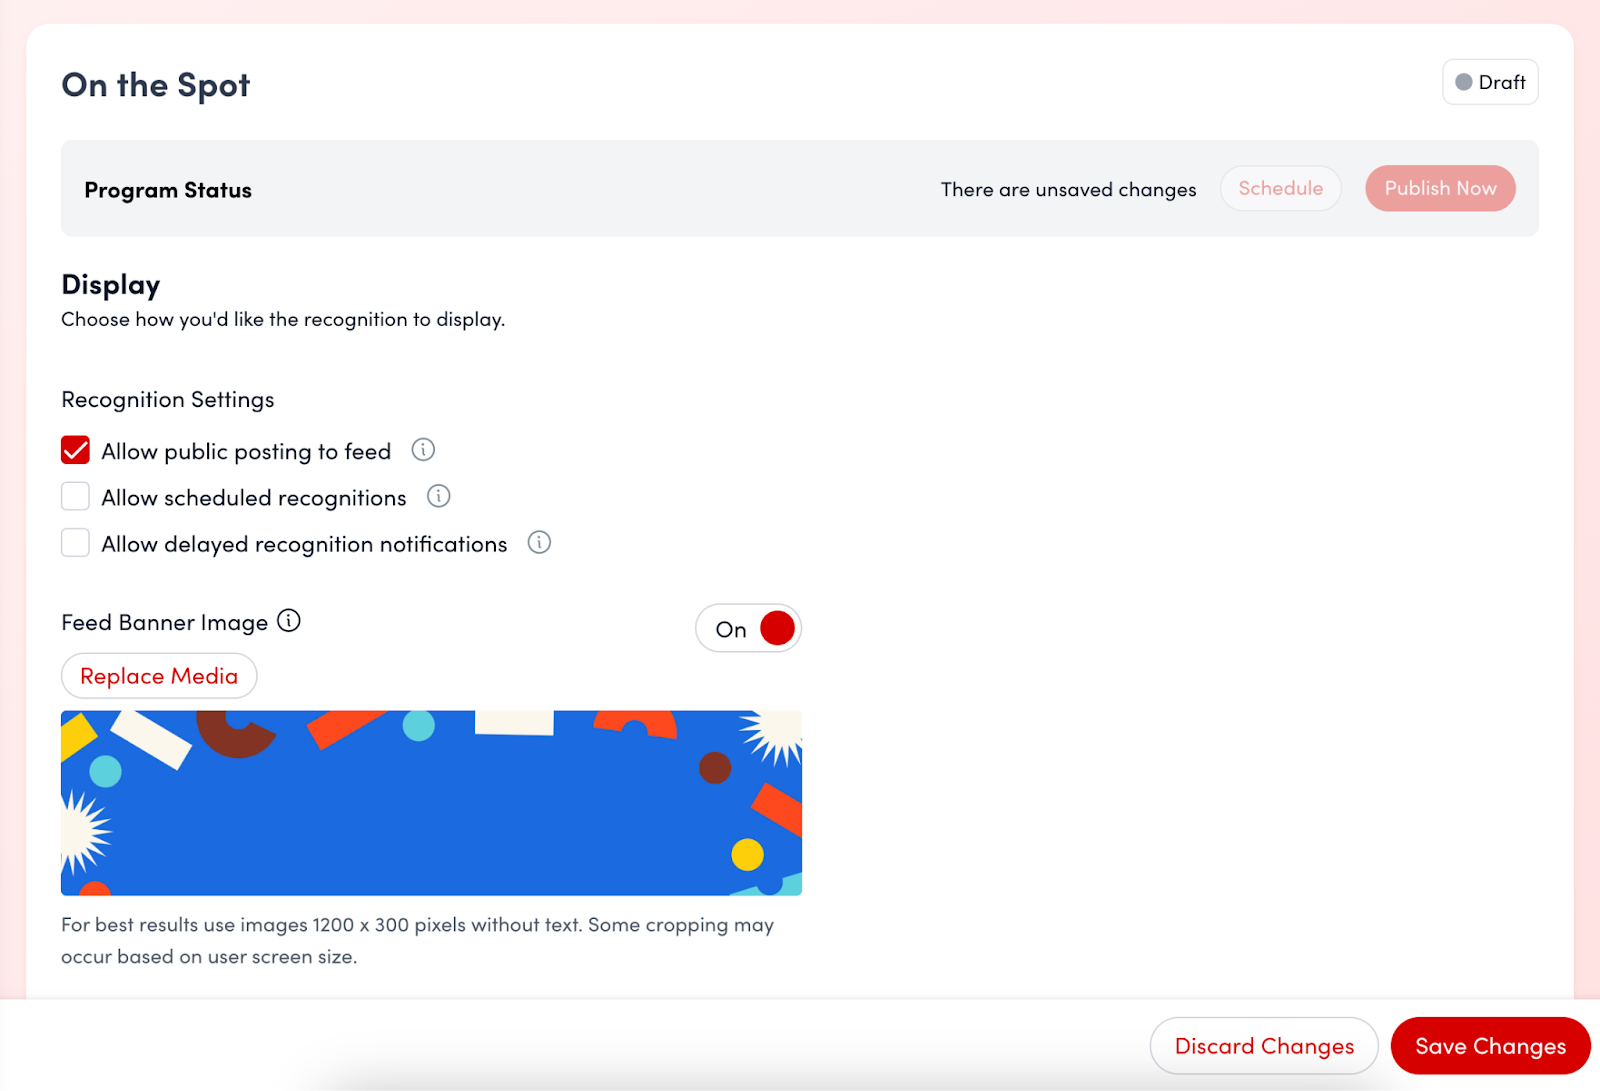This screenshot has height=1091, width=1600.
Task: Click info icon beside Allow scheduled recognitions
Action: (438, 496)
